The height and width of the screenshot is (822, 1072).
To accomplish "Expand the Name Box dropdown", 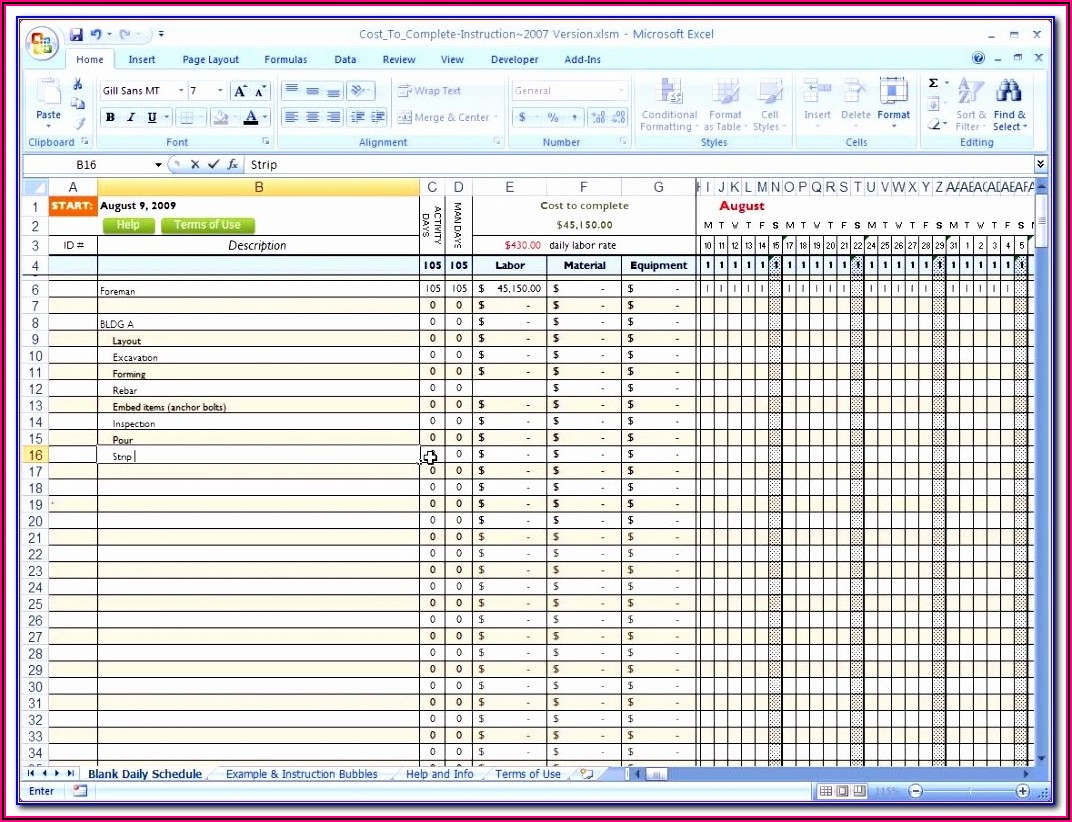I will [x=158, y=165].
